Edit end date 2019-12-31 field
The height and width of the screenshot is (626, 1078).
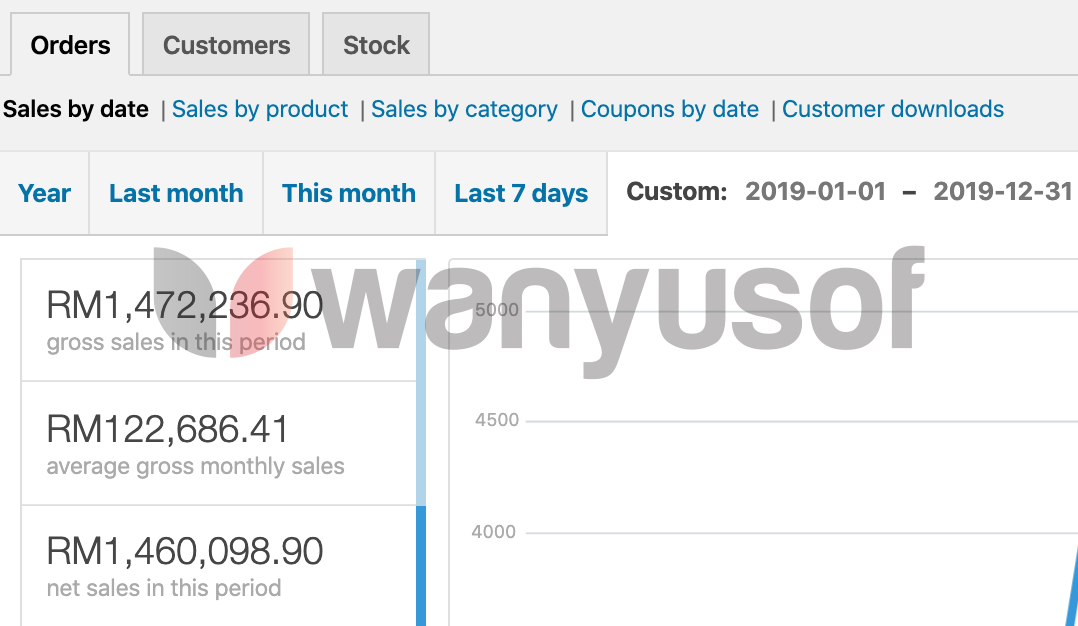point(1003,191)
